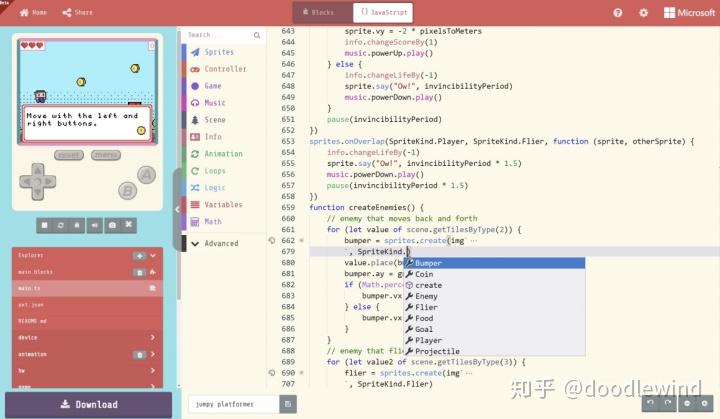Stop the simulator
Screen dimensions: 720x419
[44, 225]
